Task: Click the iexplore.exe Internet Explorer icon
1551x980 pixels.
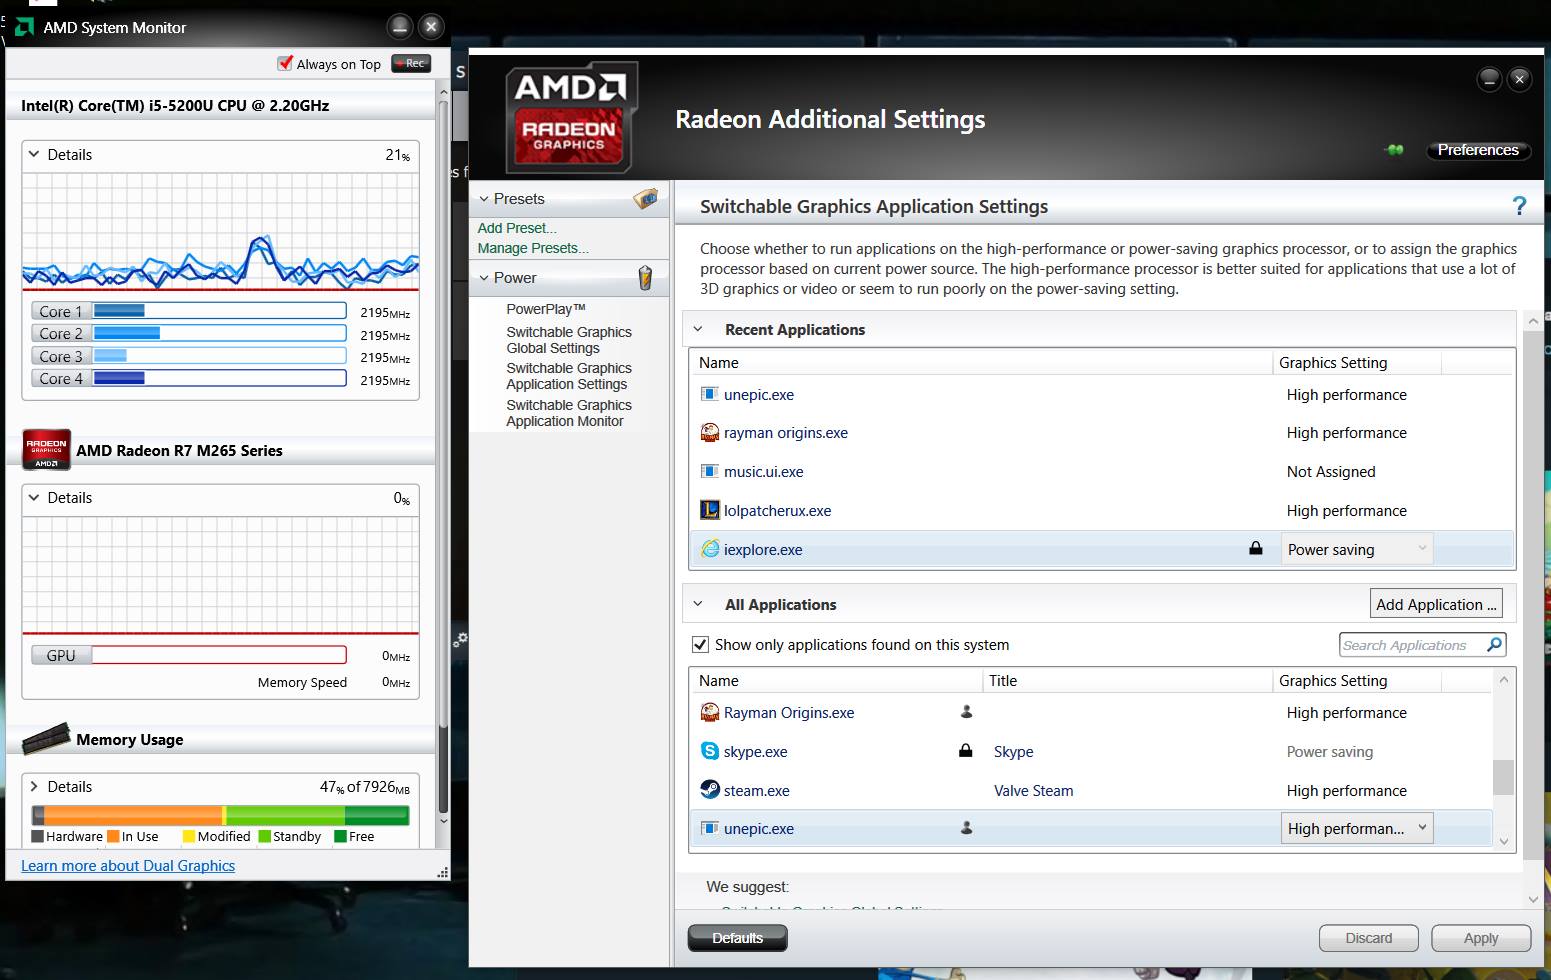Action: [710, 549]
